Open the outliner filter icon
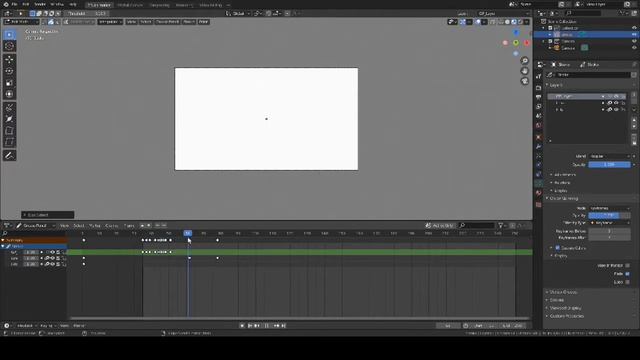 coord(623,13)
